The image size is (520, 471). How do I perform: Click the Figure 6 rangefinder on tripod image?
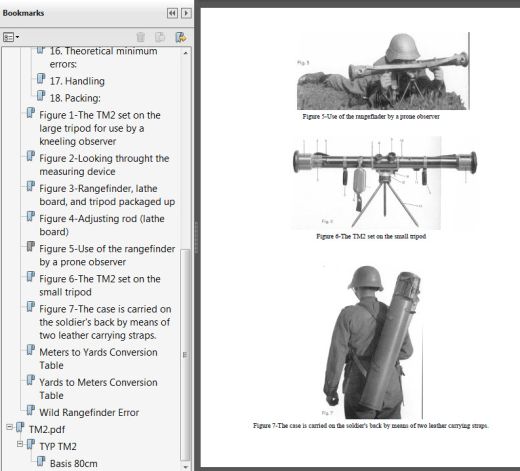tap(384, 183)
